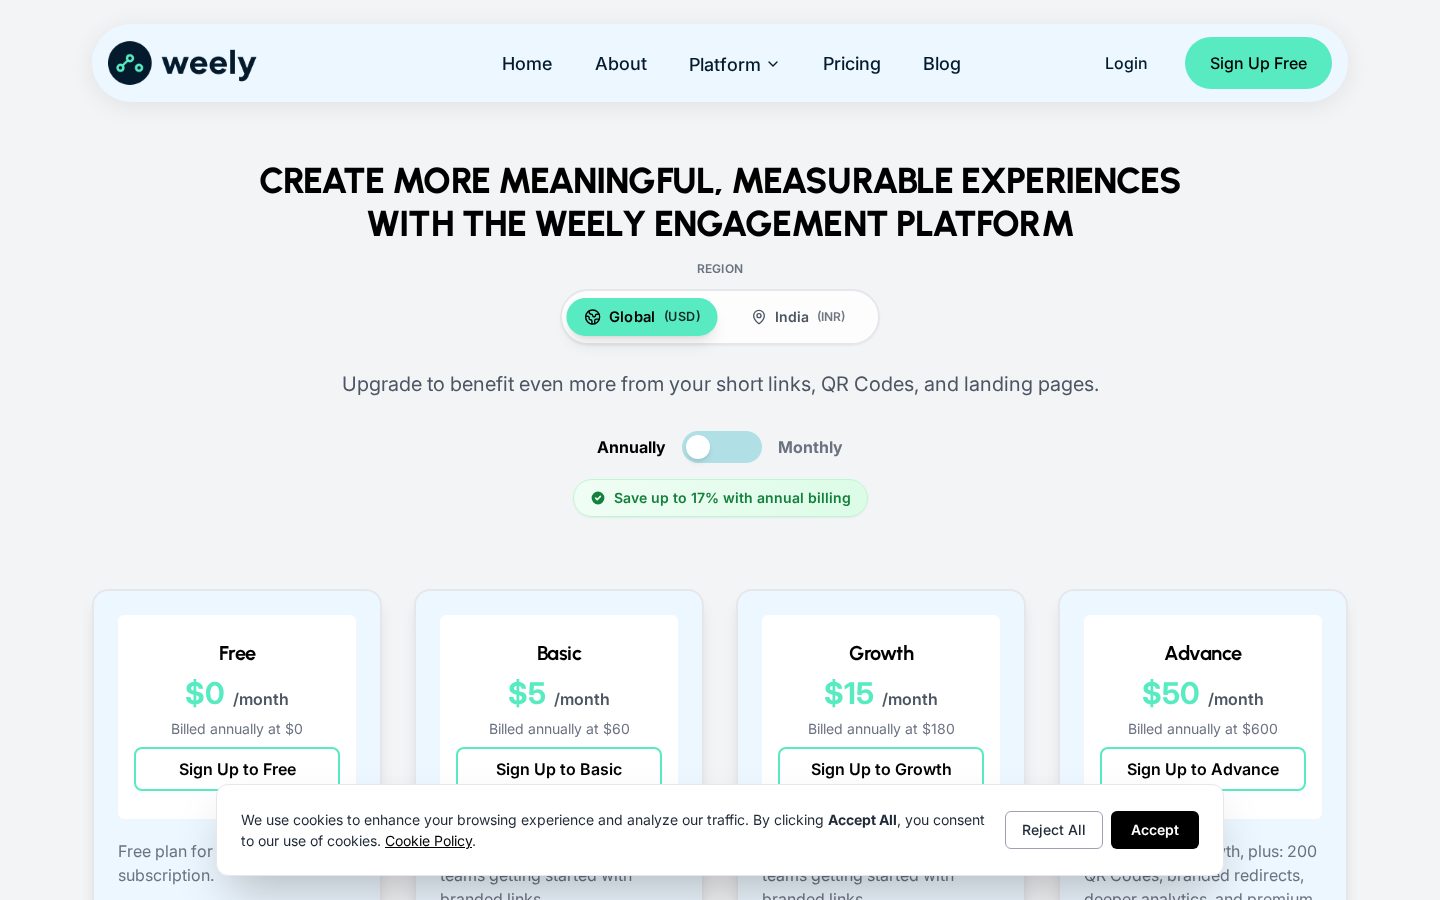This screenshot has height=900, width=1440.
Task: Click the Login link
Action: tap(1126, 63)
